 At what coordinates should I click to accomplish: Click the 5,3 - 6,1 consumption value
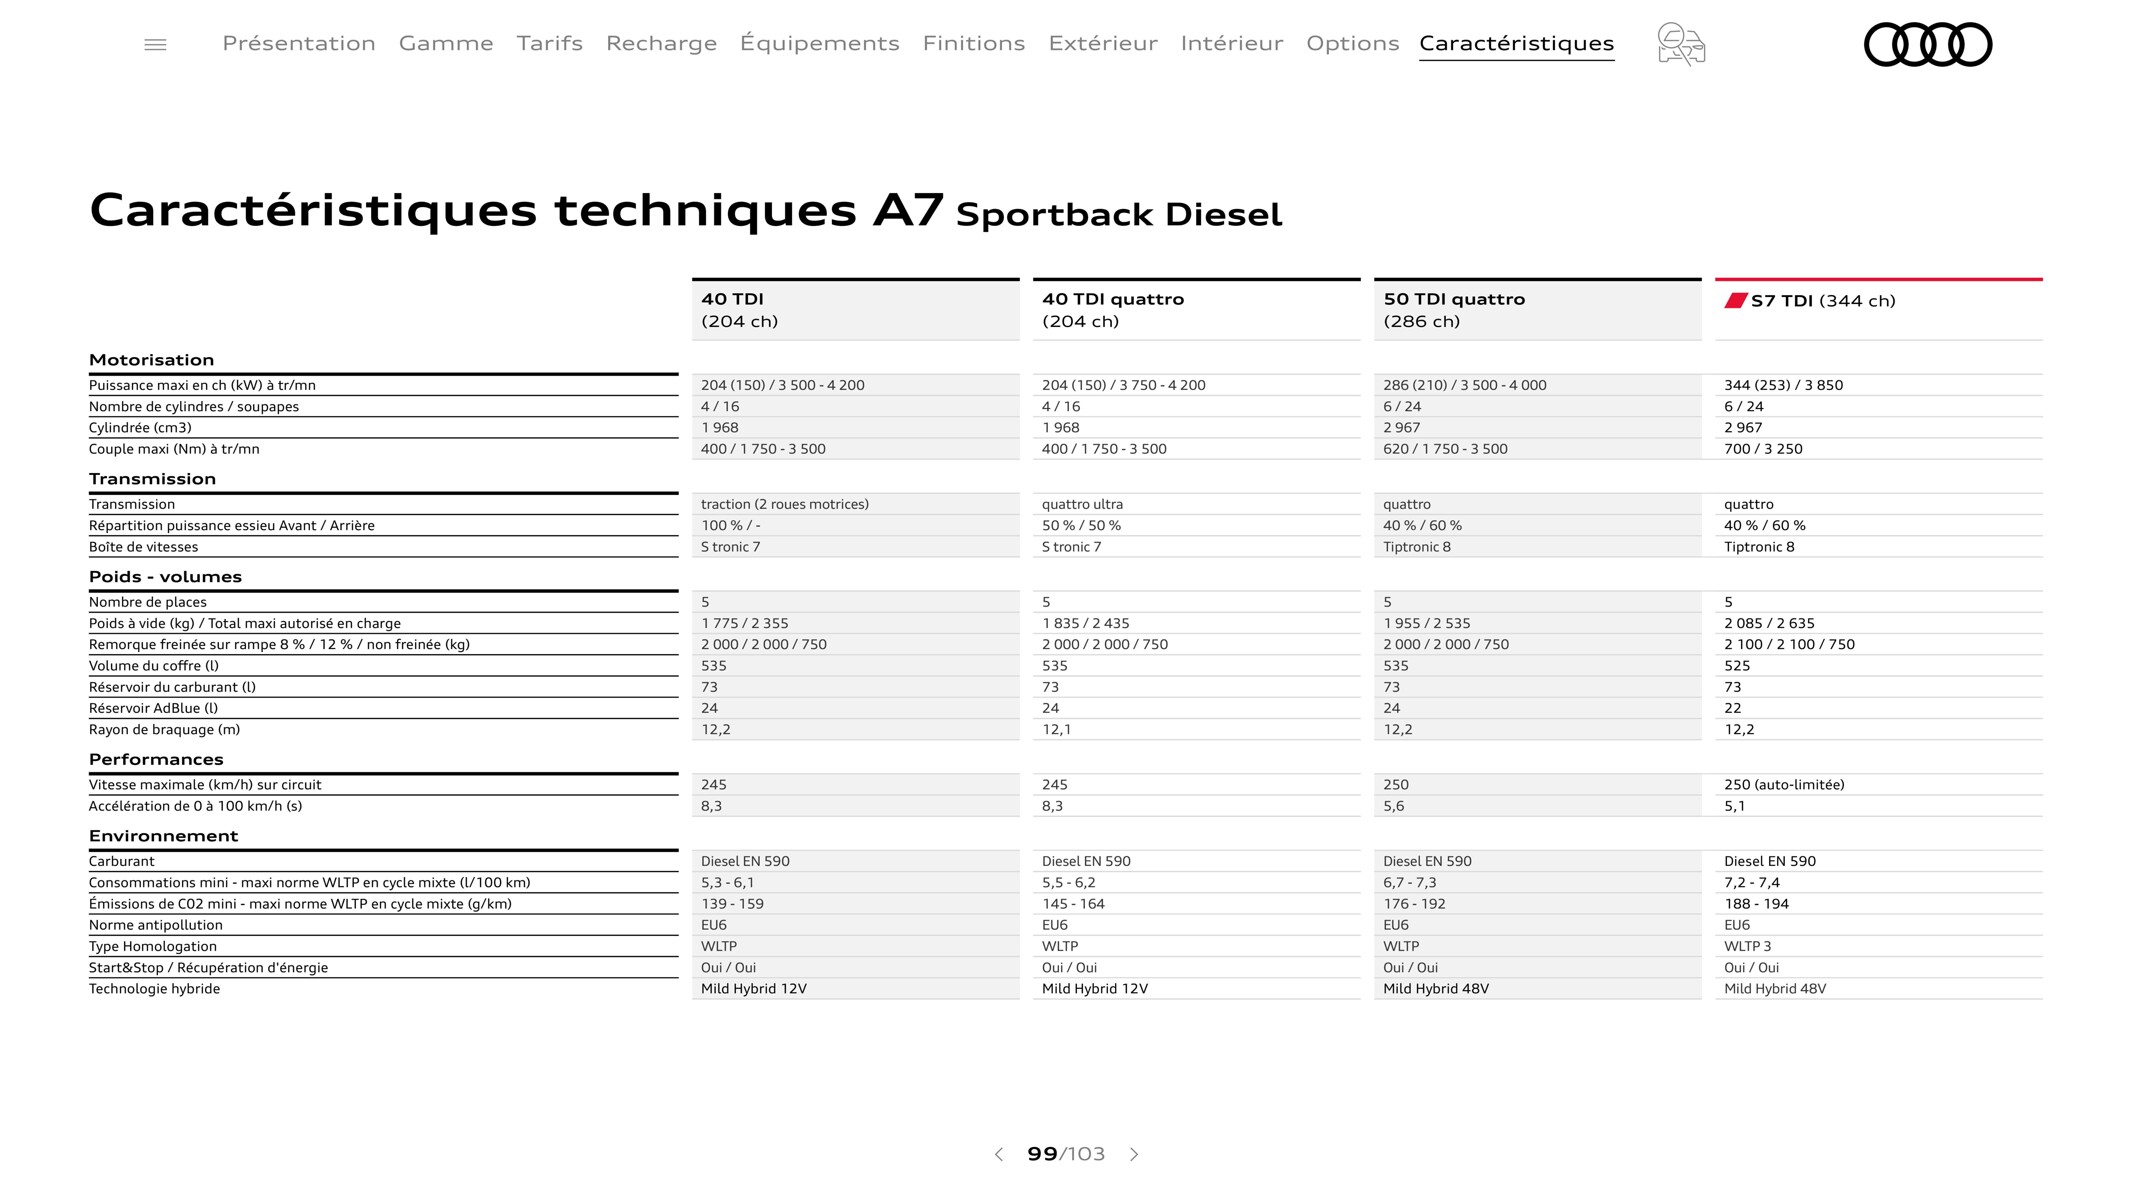coord(728,883)
